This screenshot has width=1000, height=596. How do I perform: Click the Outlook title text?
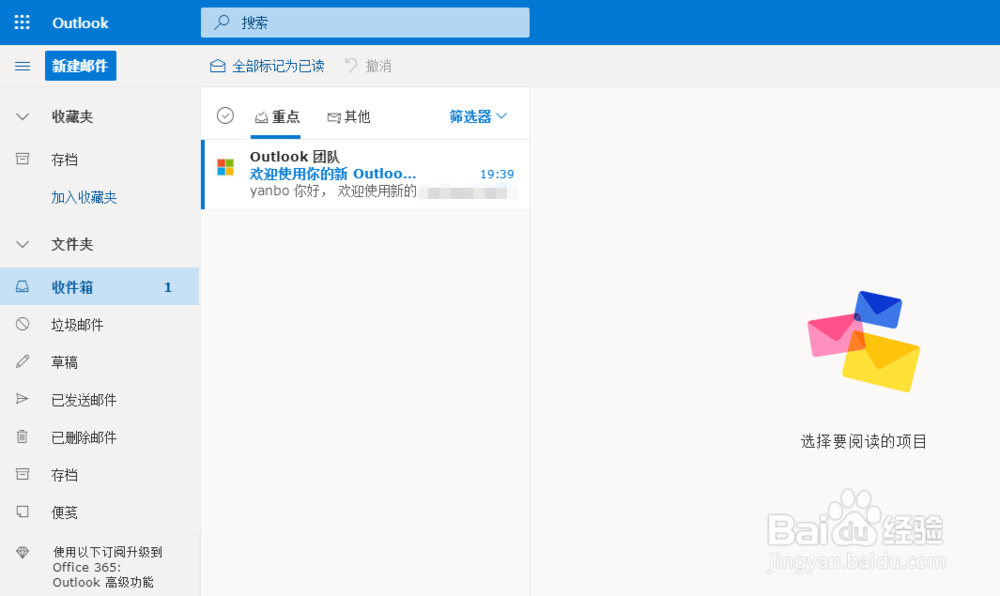(80, 23)
